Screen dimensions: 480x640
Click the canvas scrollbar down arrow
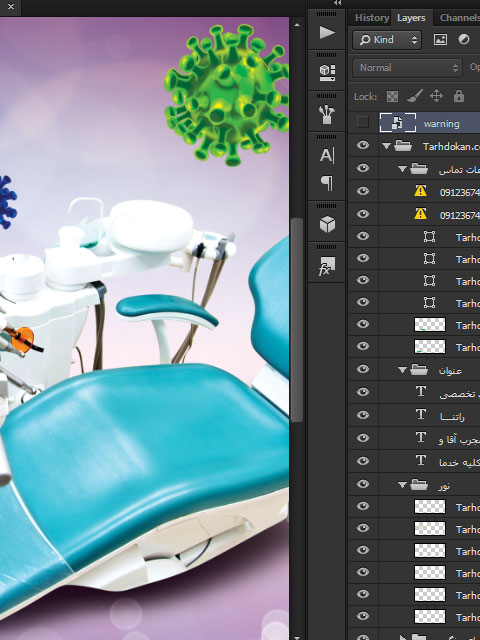[x=297, y=636]
